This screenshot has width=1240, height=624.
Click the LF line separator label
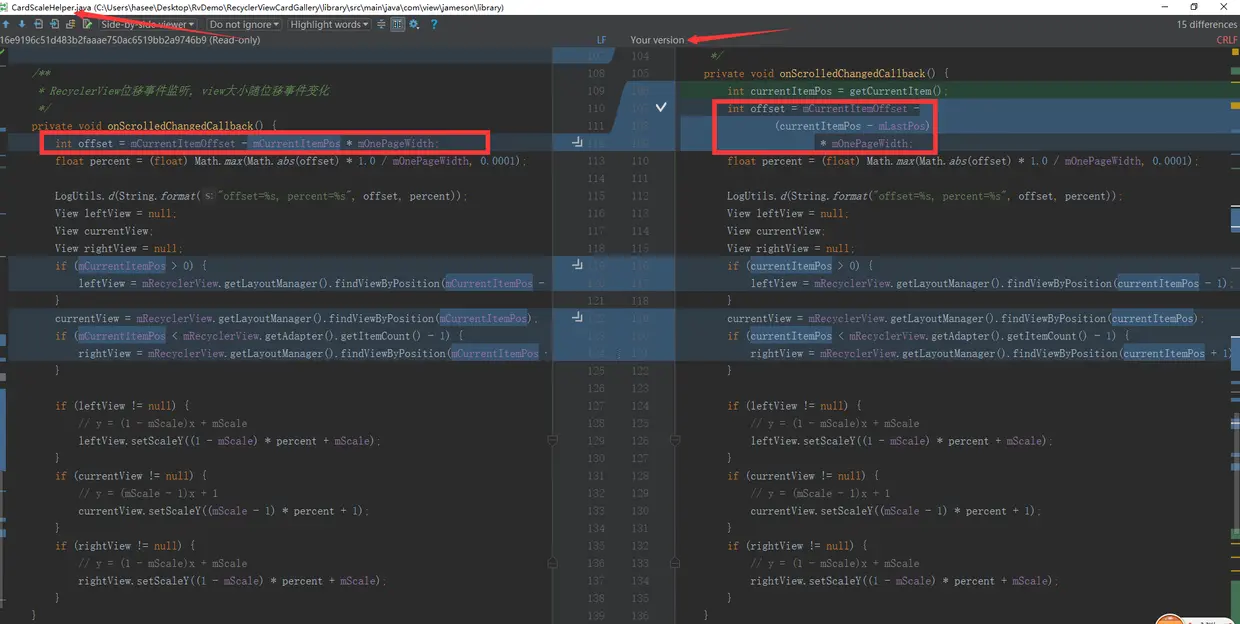point(602,40)
